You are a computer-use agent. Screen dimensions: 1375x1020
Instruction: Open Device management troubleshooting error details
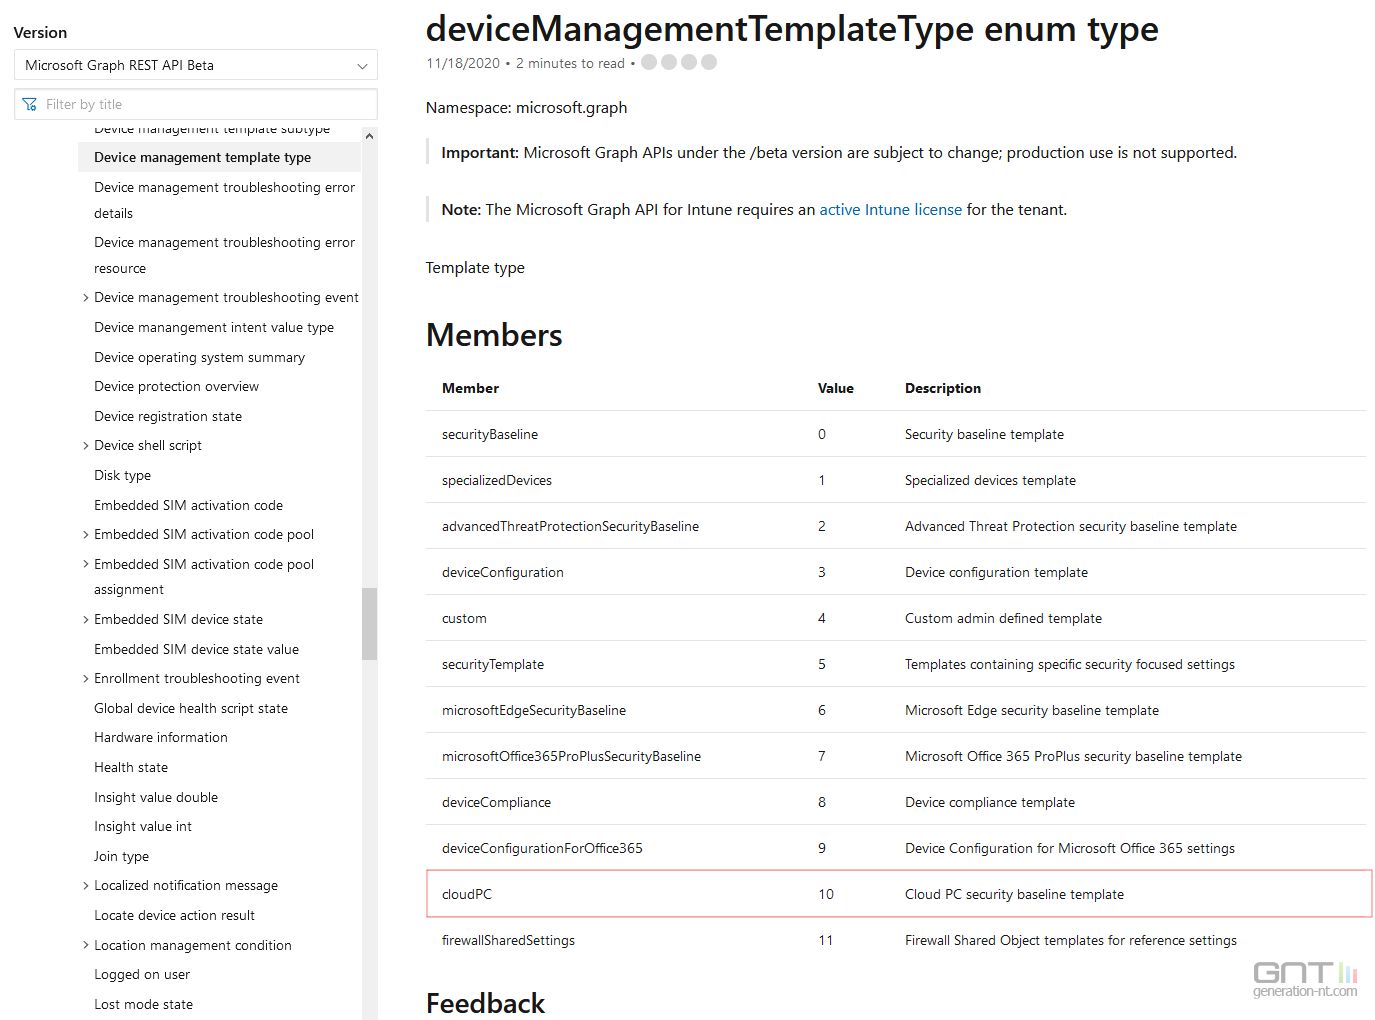click(224, 200)
